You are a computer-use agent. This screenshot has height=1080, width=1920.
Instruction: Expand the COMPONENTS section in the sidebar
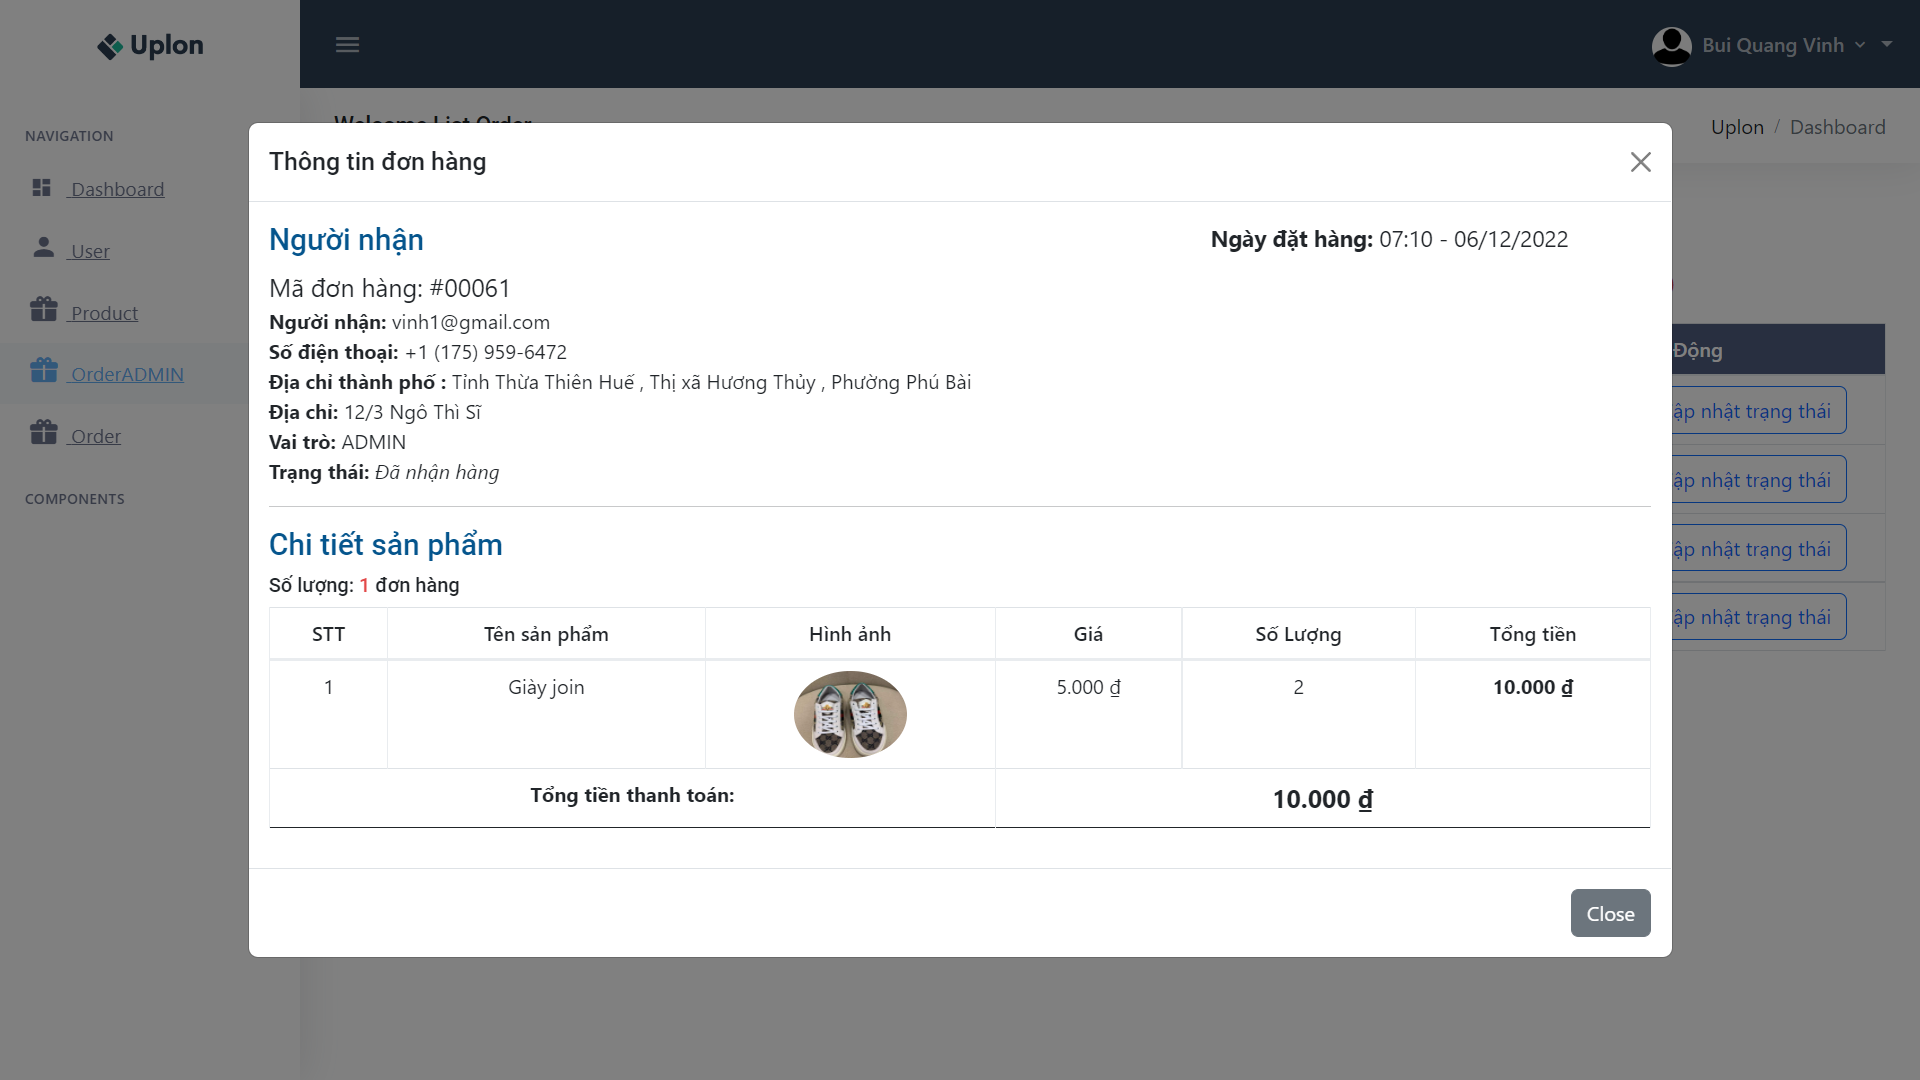pos(74,498)
